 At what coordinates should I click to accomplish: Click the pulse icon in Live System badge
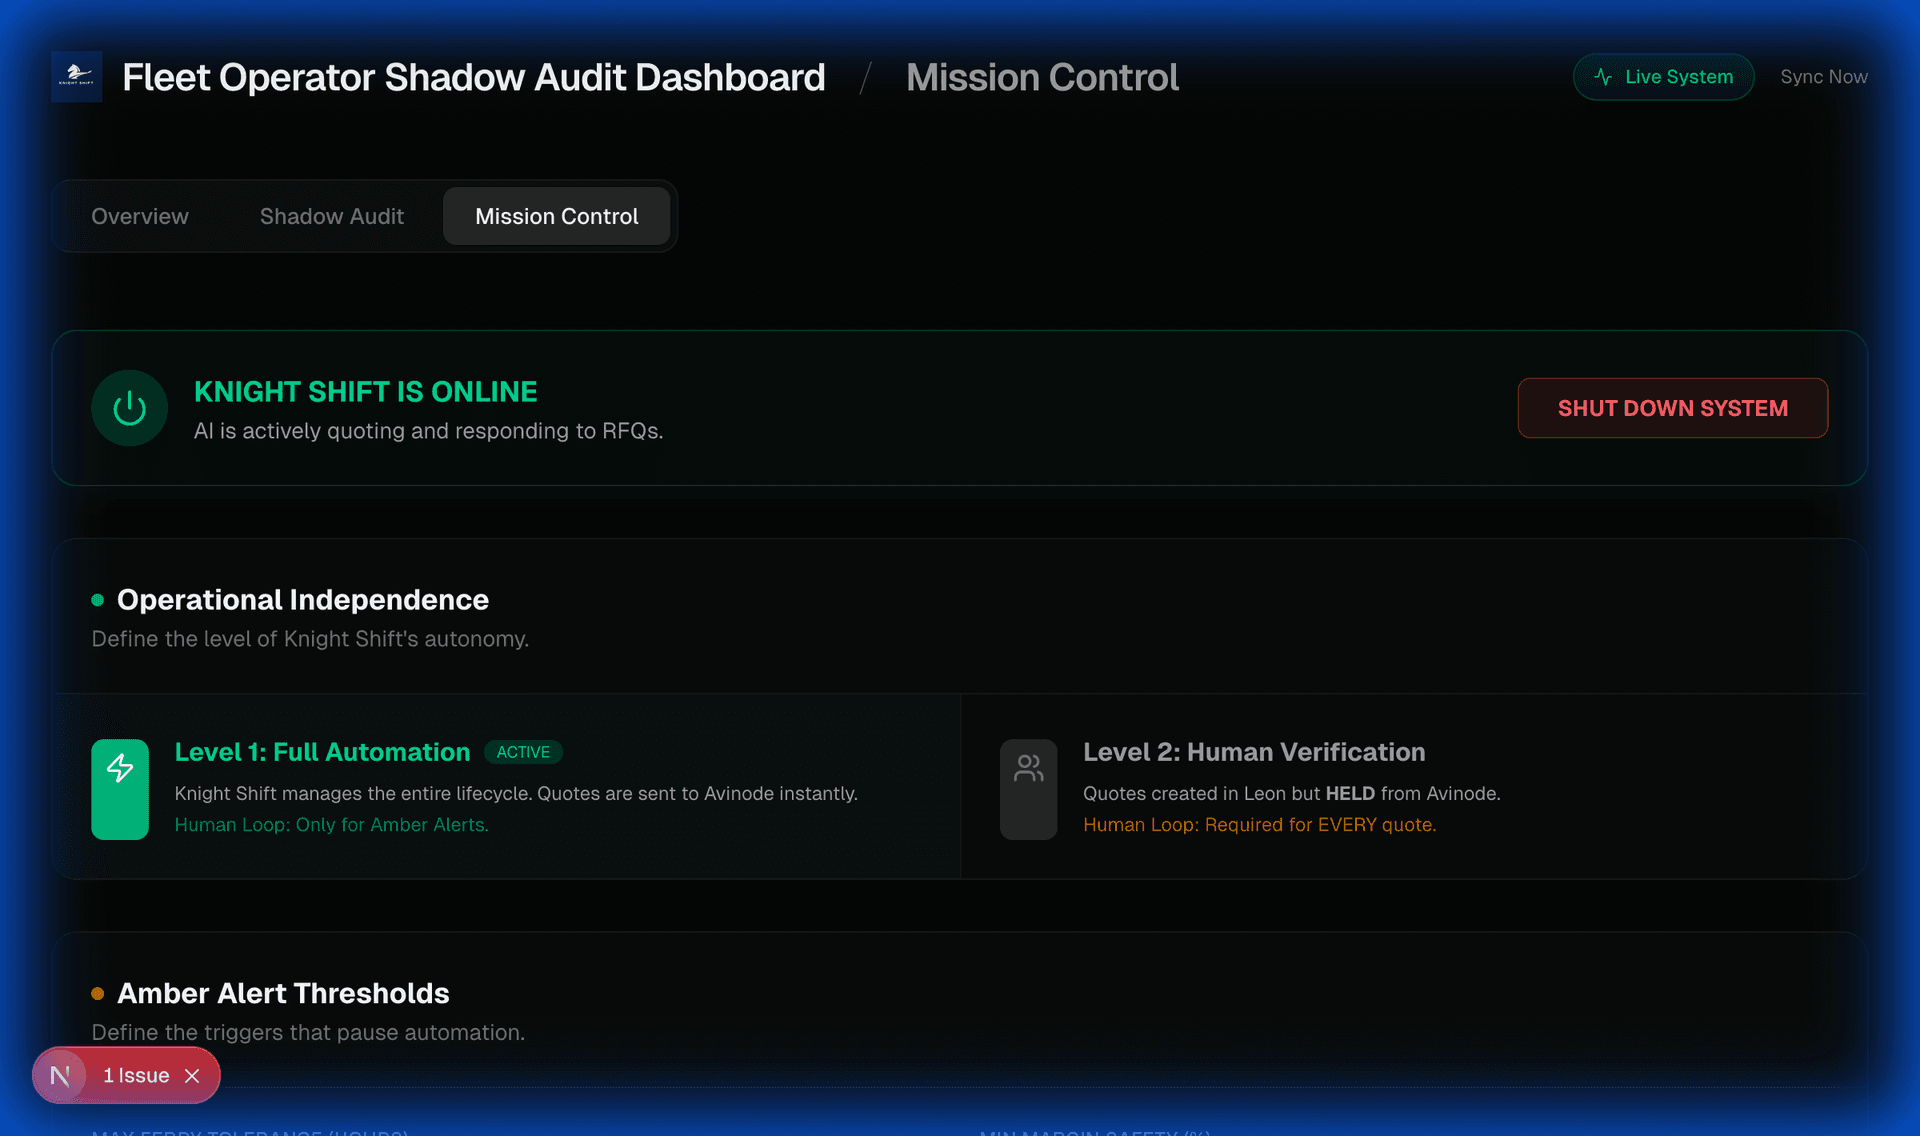tap(1603, 77)
